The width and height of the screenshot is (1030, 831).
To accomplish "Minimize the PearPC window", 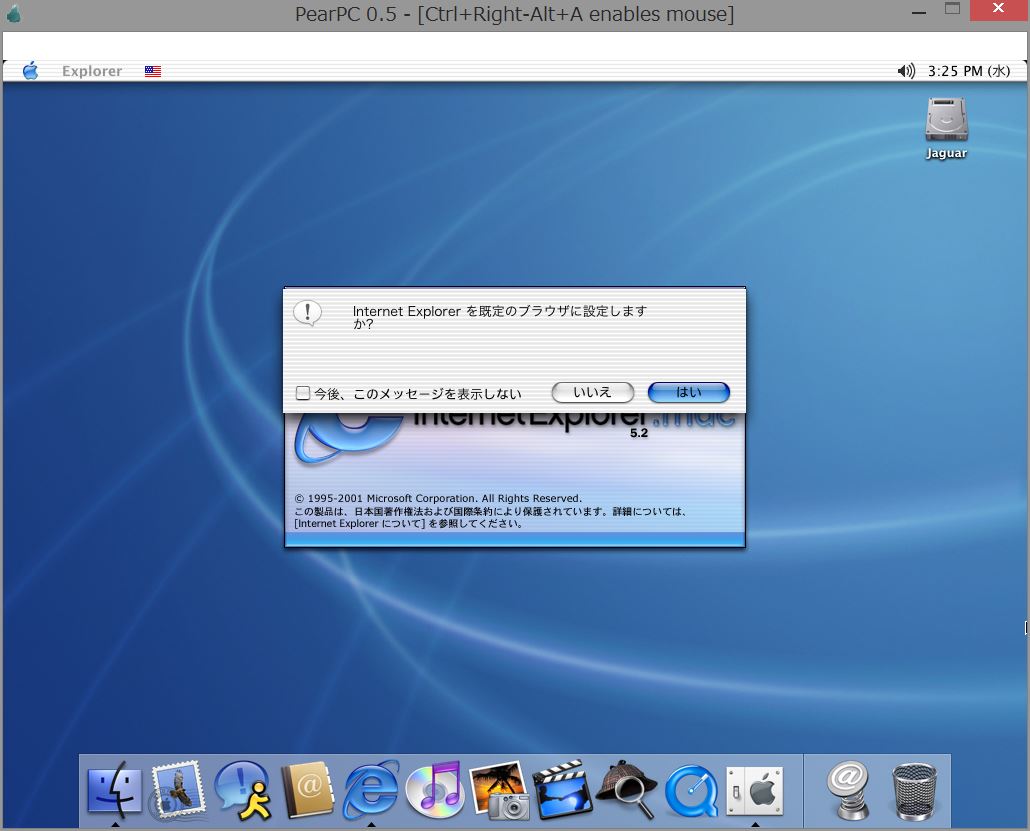I will pos(919,12).
